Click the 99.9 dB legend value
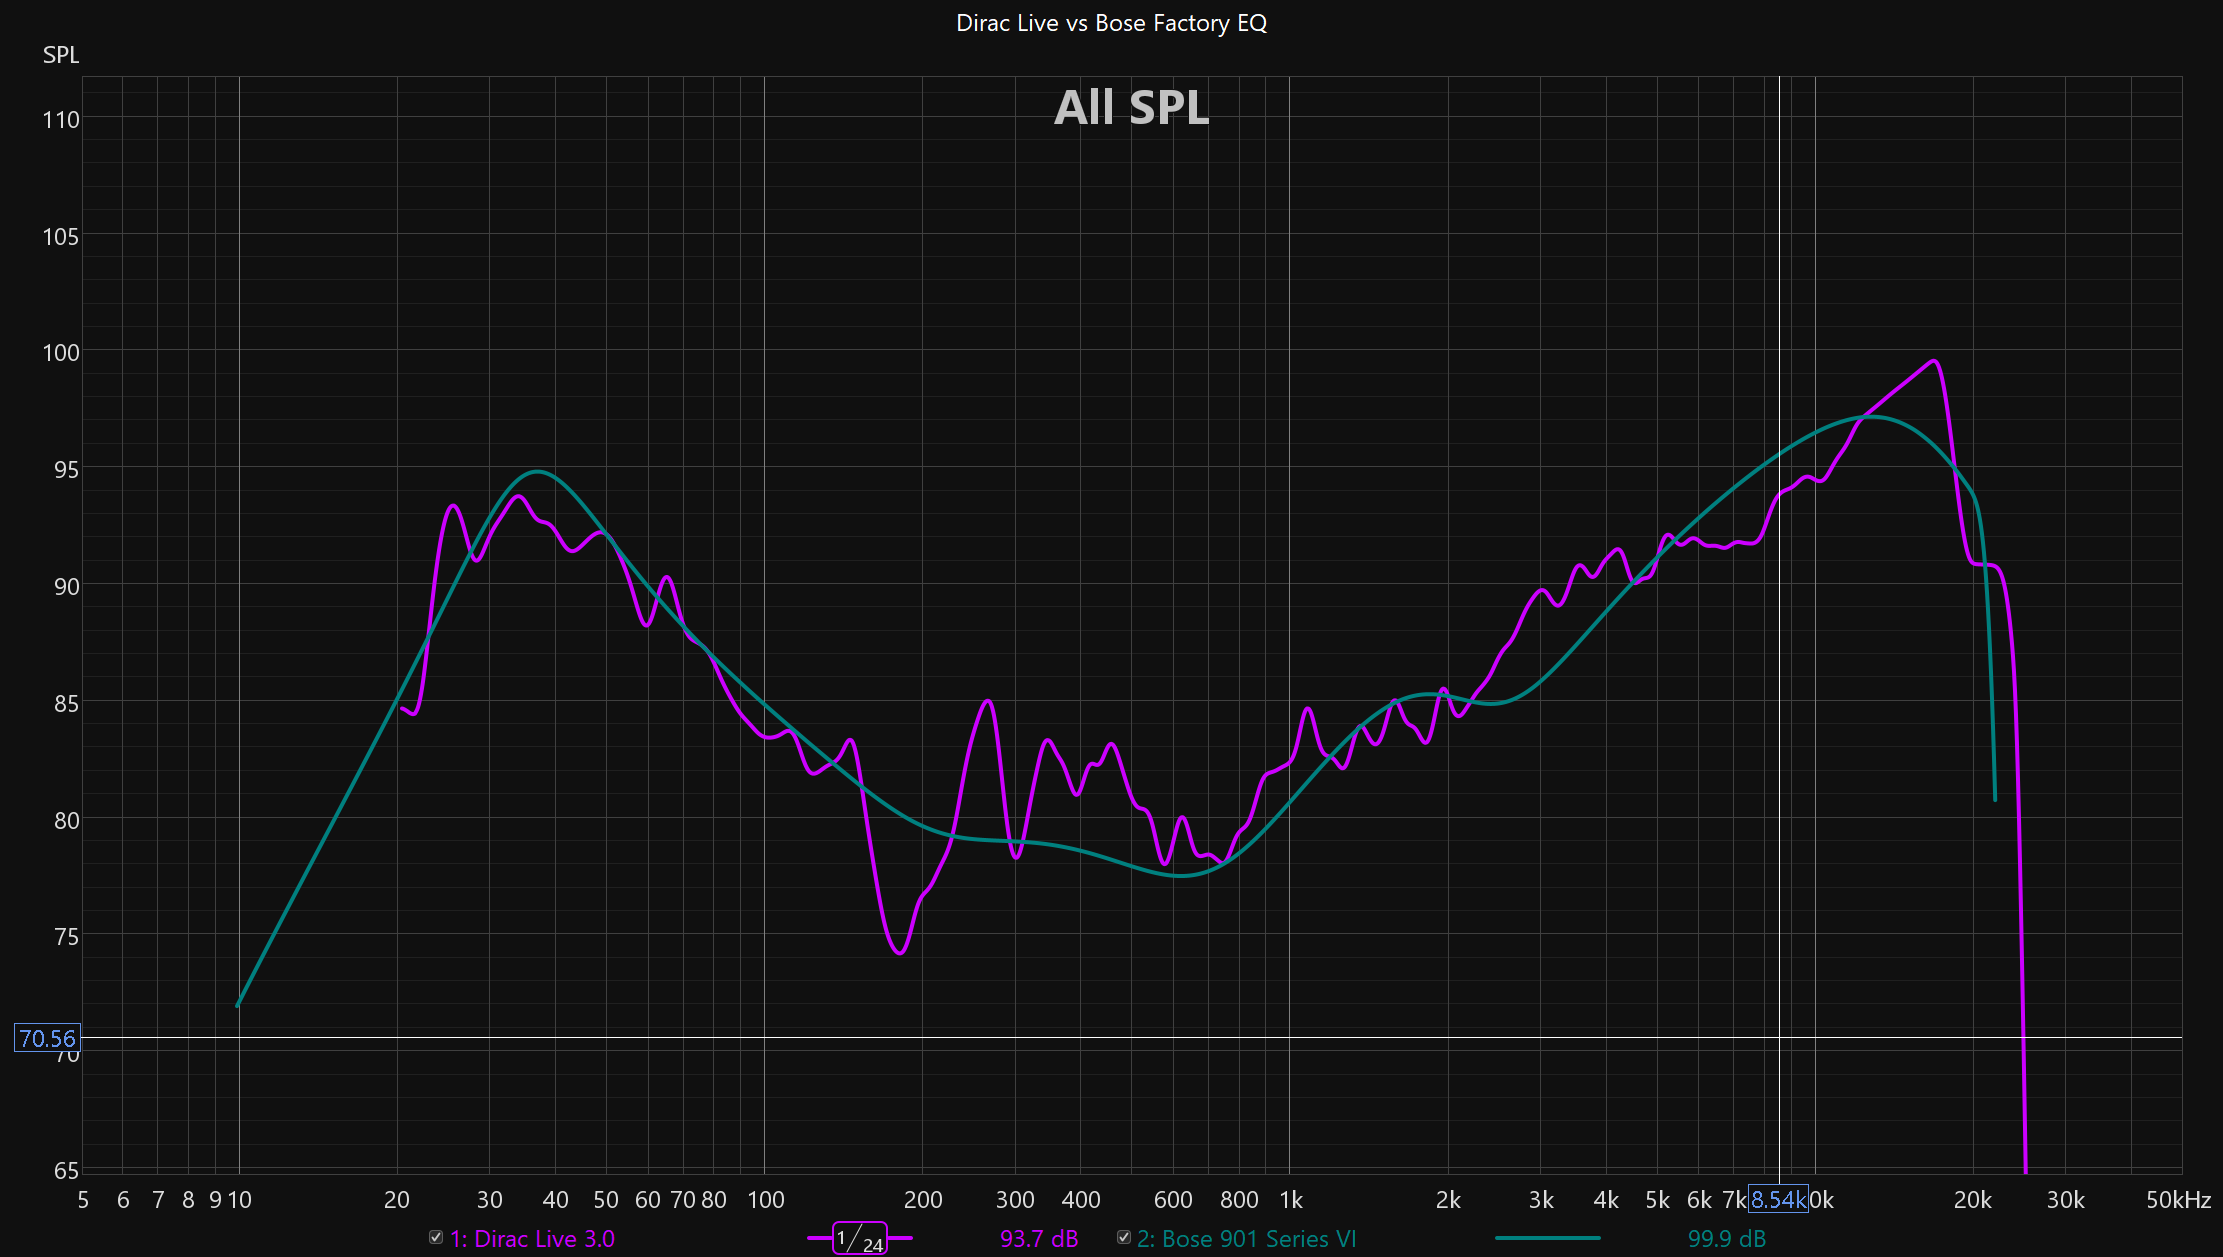Viewport: 2223px width, 1257px height. 1727,1239
